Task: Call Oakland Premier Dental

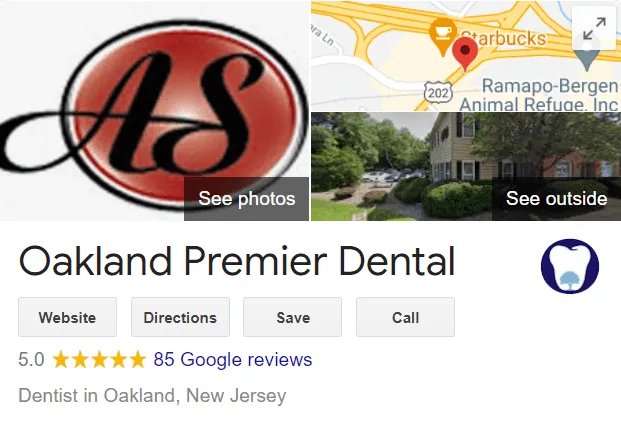Action: [405, 317]
